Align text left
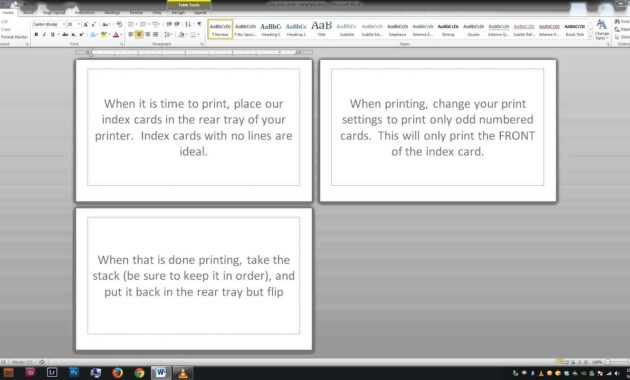This screenshot has width=630, height=380. pyautogui.click(x=131, y=35)
